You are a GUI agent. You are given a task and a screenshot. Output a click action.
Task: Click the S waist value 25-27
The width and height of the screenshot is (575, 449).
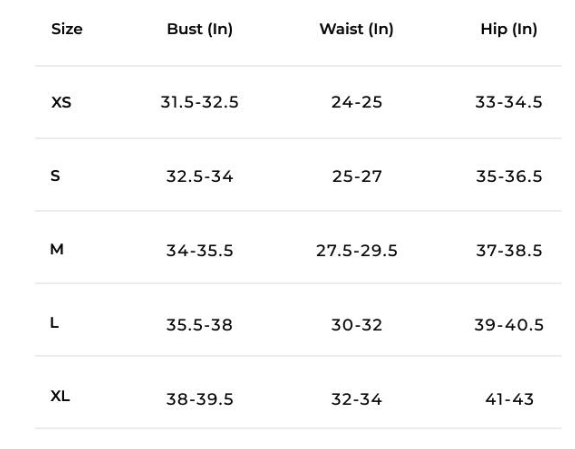click(x=357, y=176)
